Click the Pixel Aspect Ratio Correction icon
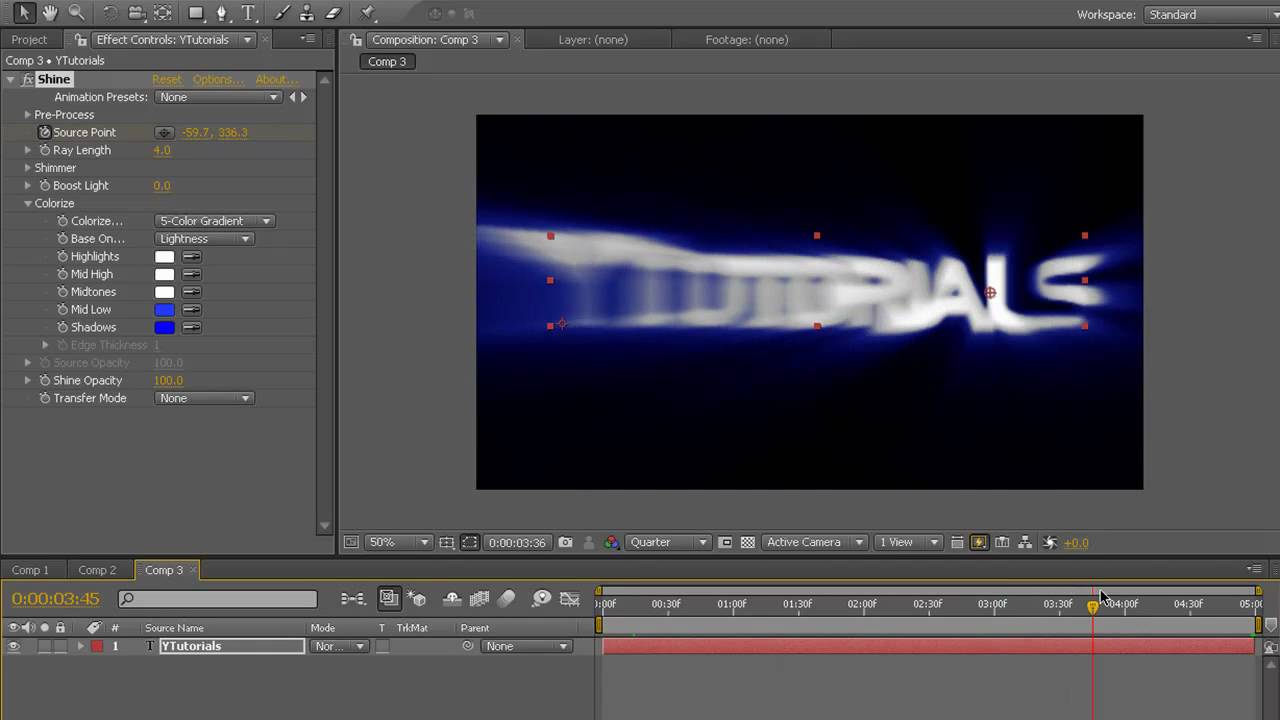This screenshot has width=1280, height=720. tap(956, 542)
